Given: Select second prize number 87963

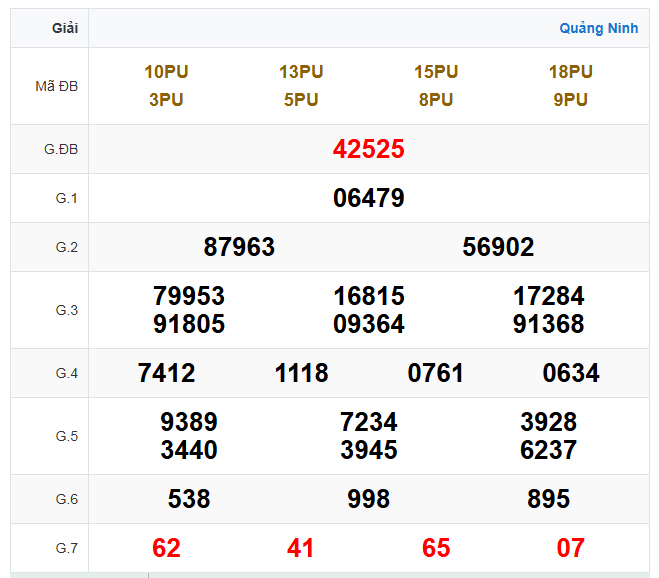Looking at the screenshot, I should click(x=239, y=247).
